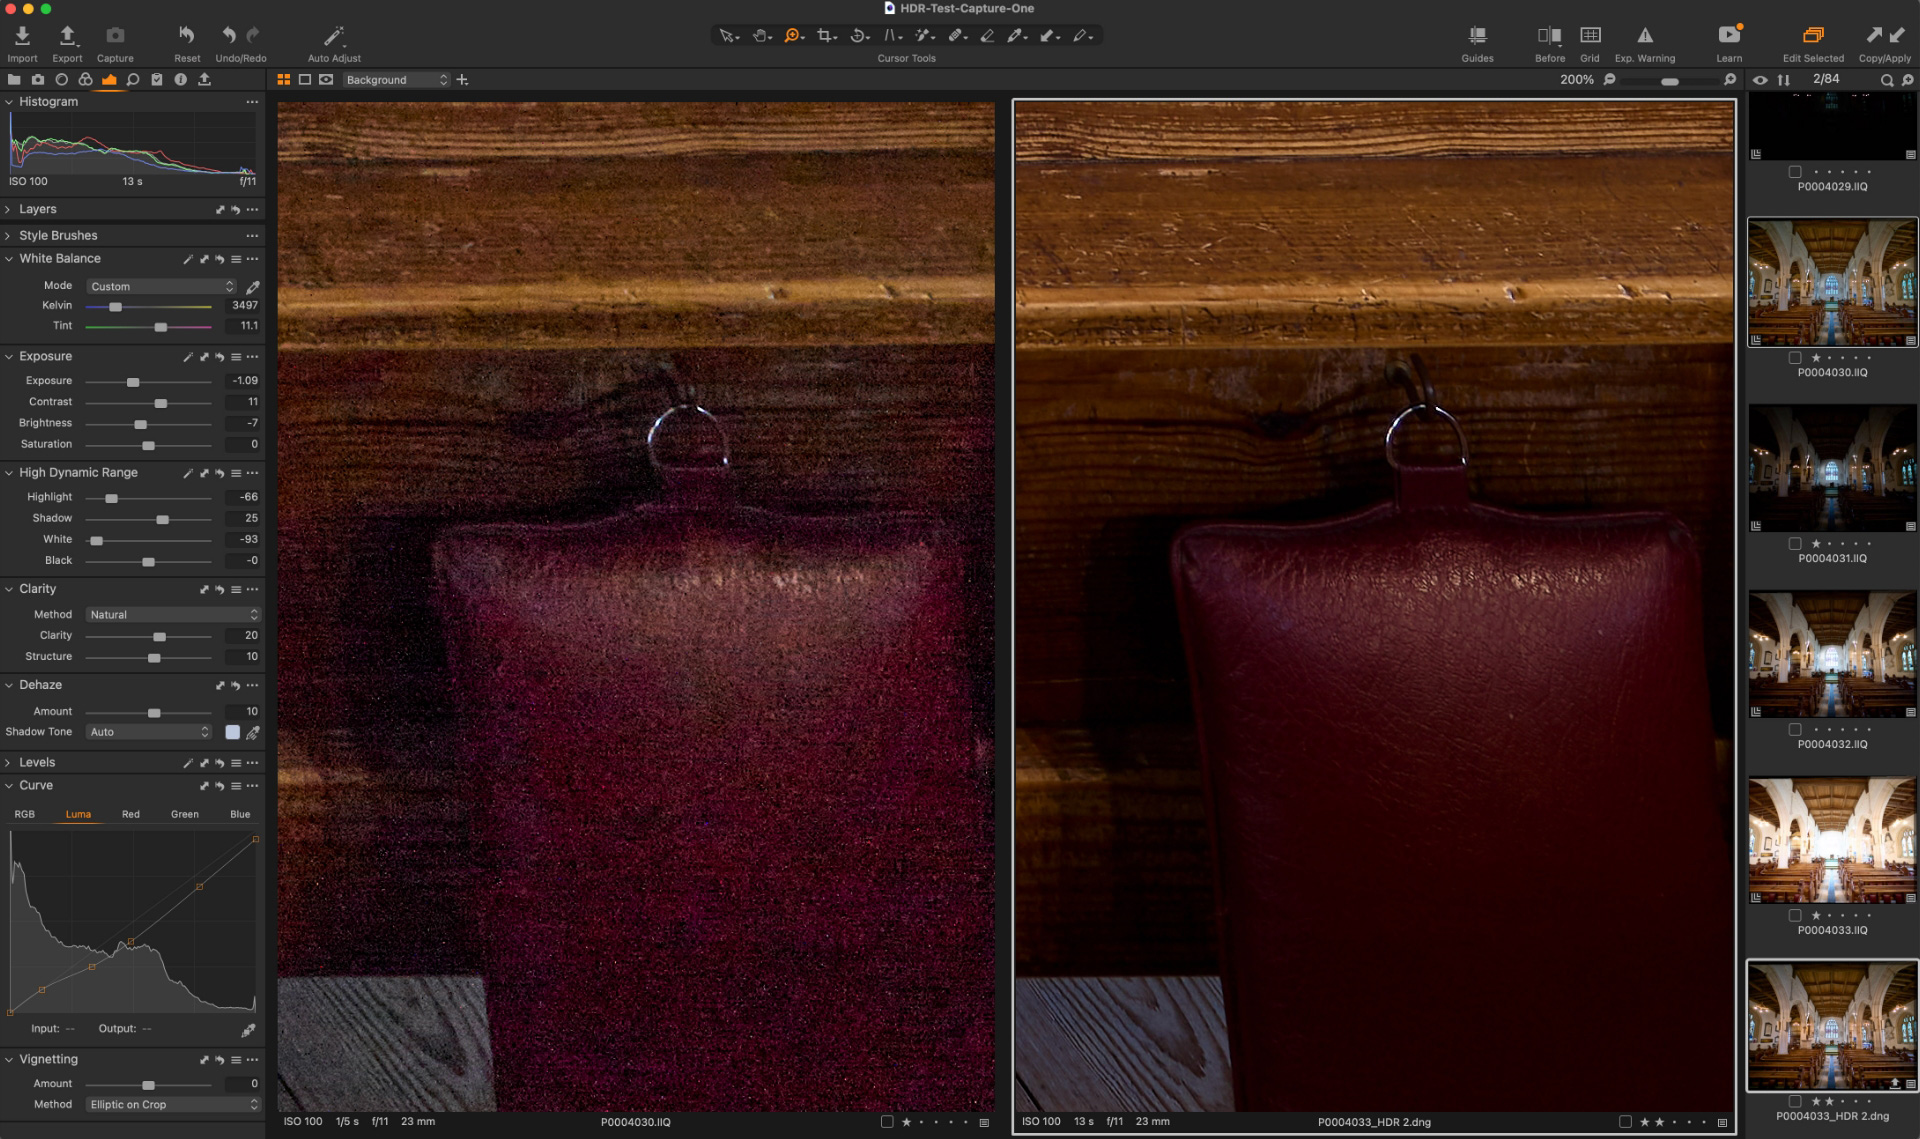Open the Vignetting Method dropdown
Screen dimensions: 1920x1139
pyautogui.click(x=172, y=1104)
